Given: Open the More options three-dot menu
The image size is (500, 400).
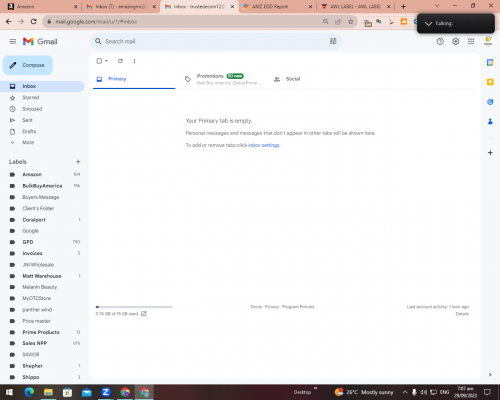Looking at the screenshot, I should click(x=134, y=61).
